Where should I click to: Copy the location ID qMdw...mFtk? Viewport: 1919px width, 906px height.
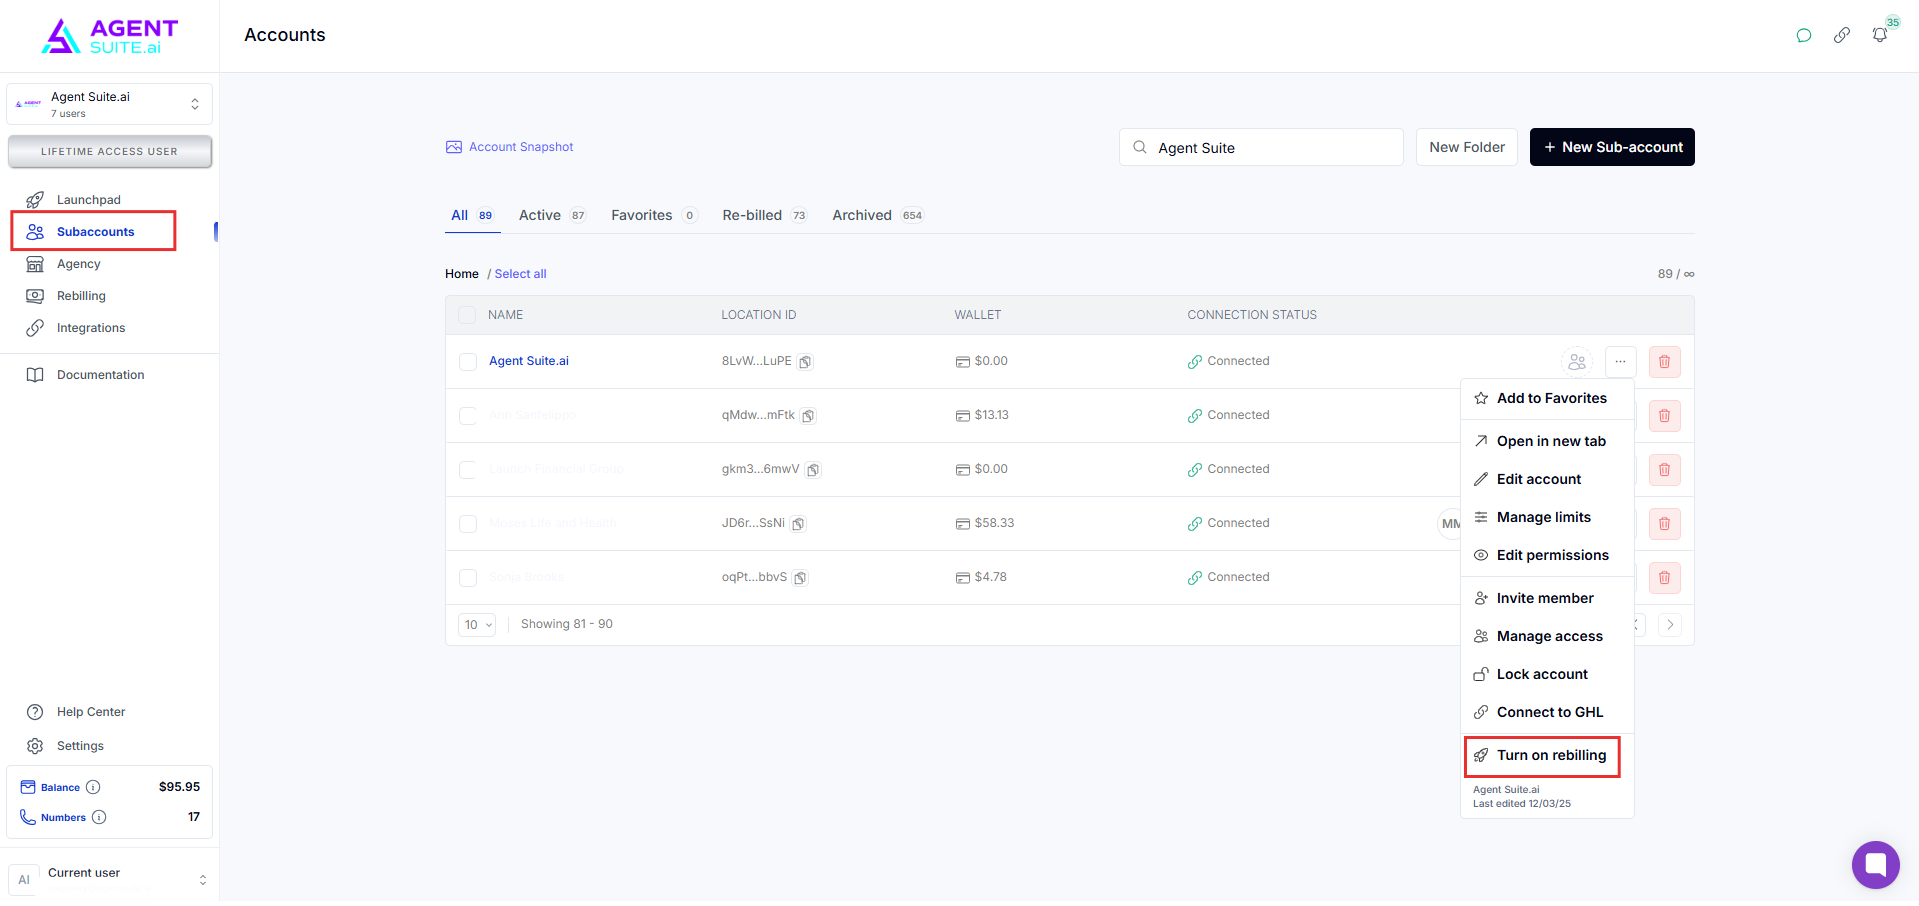click(x=808, y=416)
